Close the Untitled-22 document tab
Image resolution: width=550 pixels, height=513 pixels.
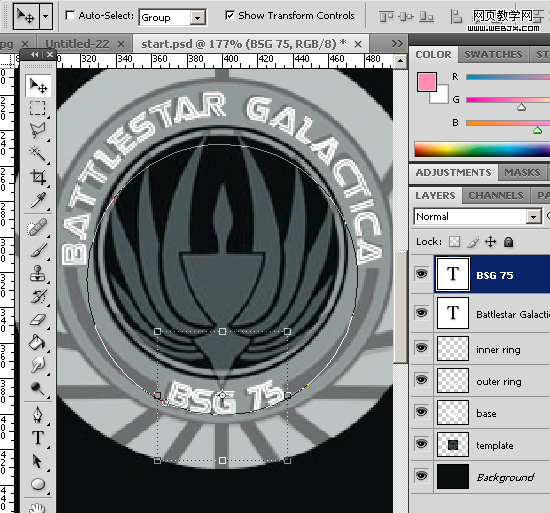[x=121, y=44]
